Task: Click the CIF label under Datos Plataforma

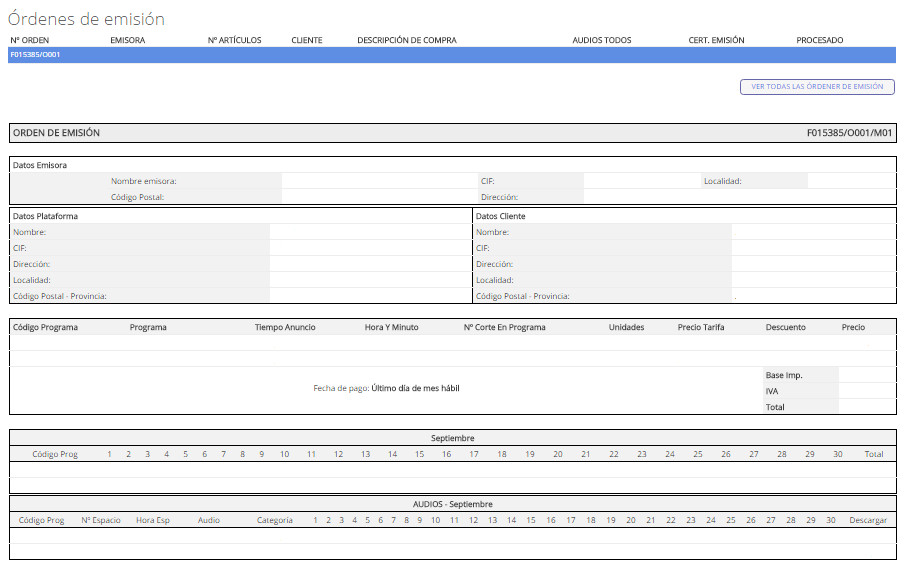Action: pyautogui.click(x=19, y=248)
